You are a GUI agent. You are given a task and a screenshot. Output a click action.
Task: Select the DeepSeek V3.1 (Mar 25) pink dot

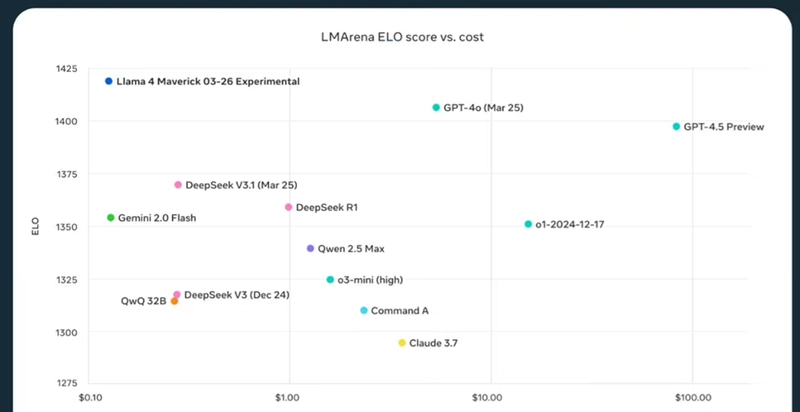point(178,185)
